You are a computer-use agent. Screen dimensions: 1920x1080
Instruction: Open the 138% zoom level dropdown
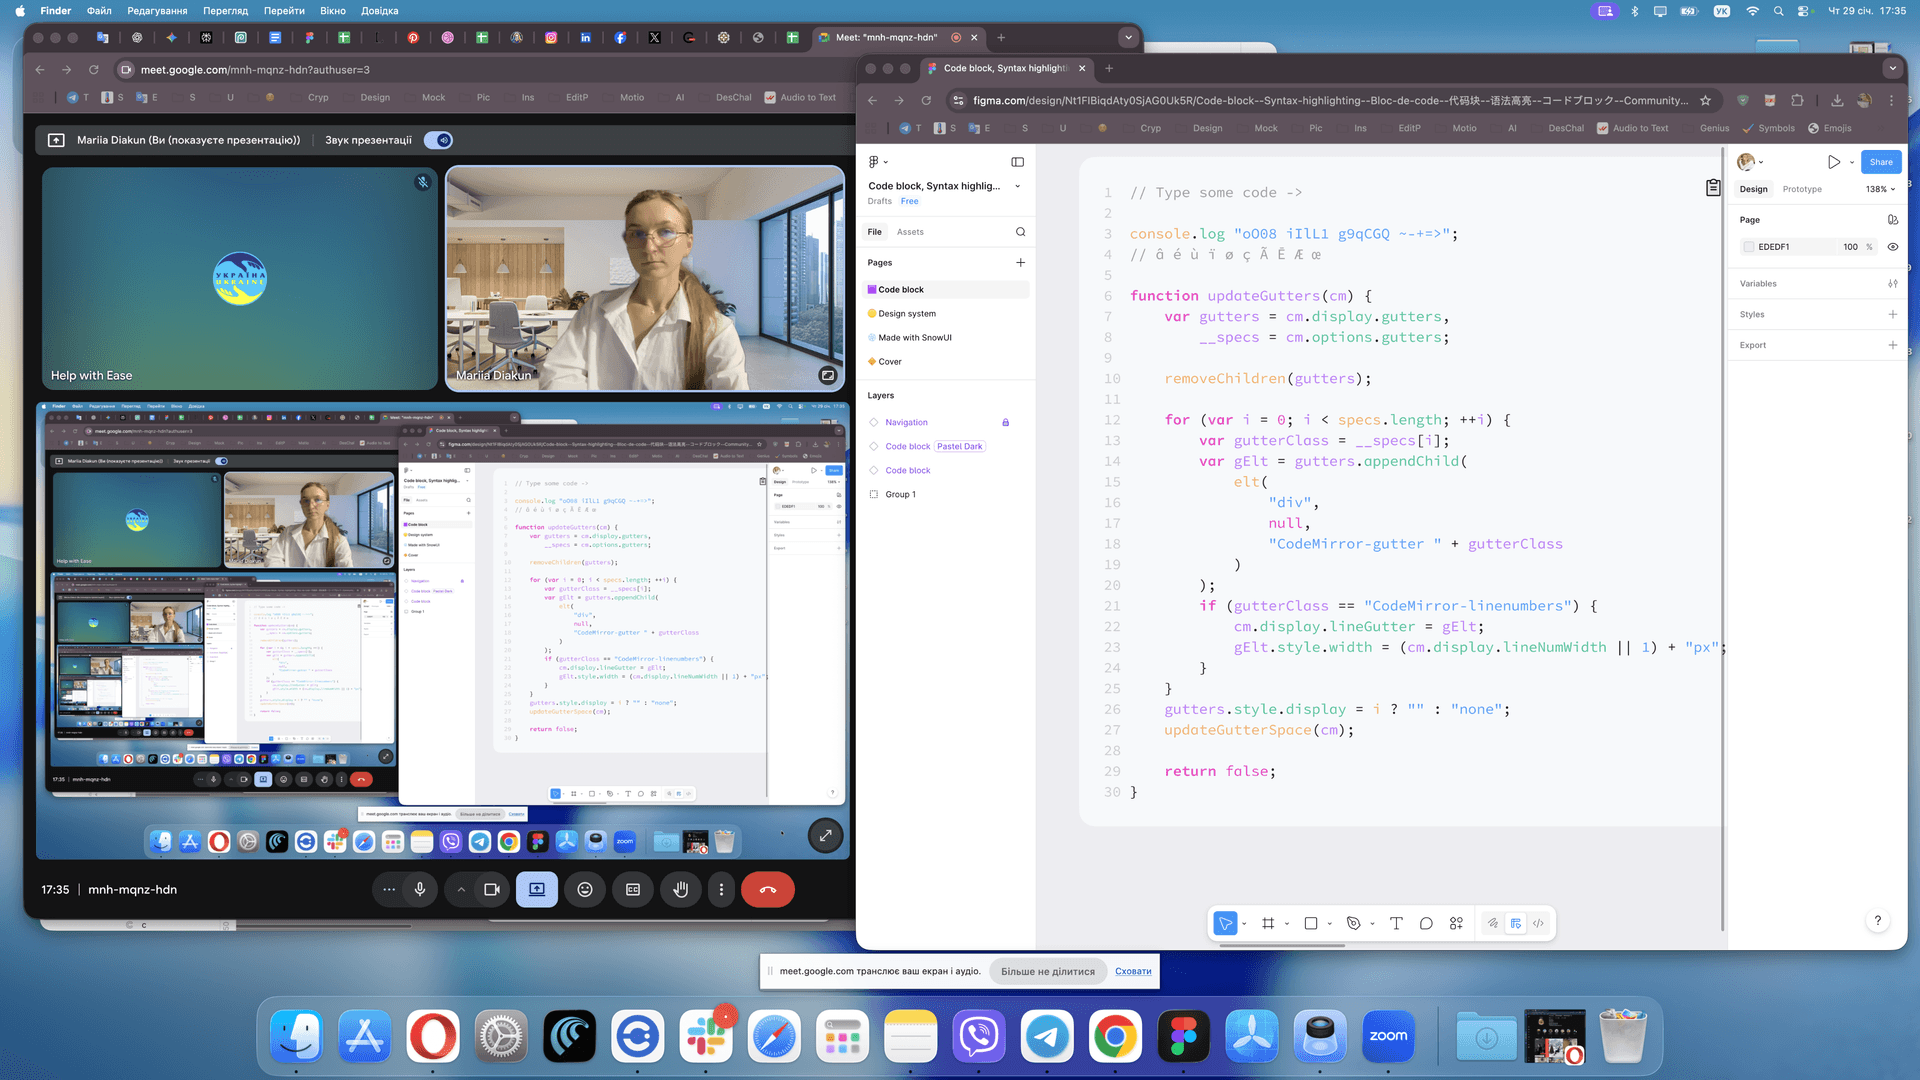tap(1880, 189)
